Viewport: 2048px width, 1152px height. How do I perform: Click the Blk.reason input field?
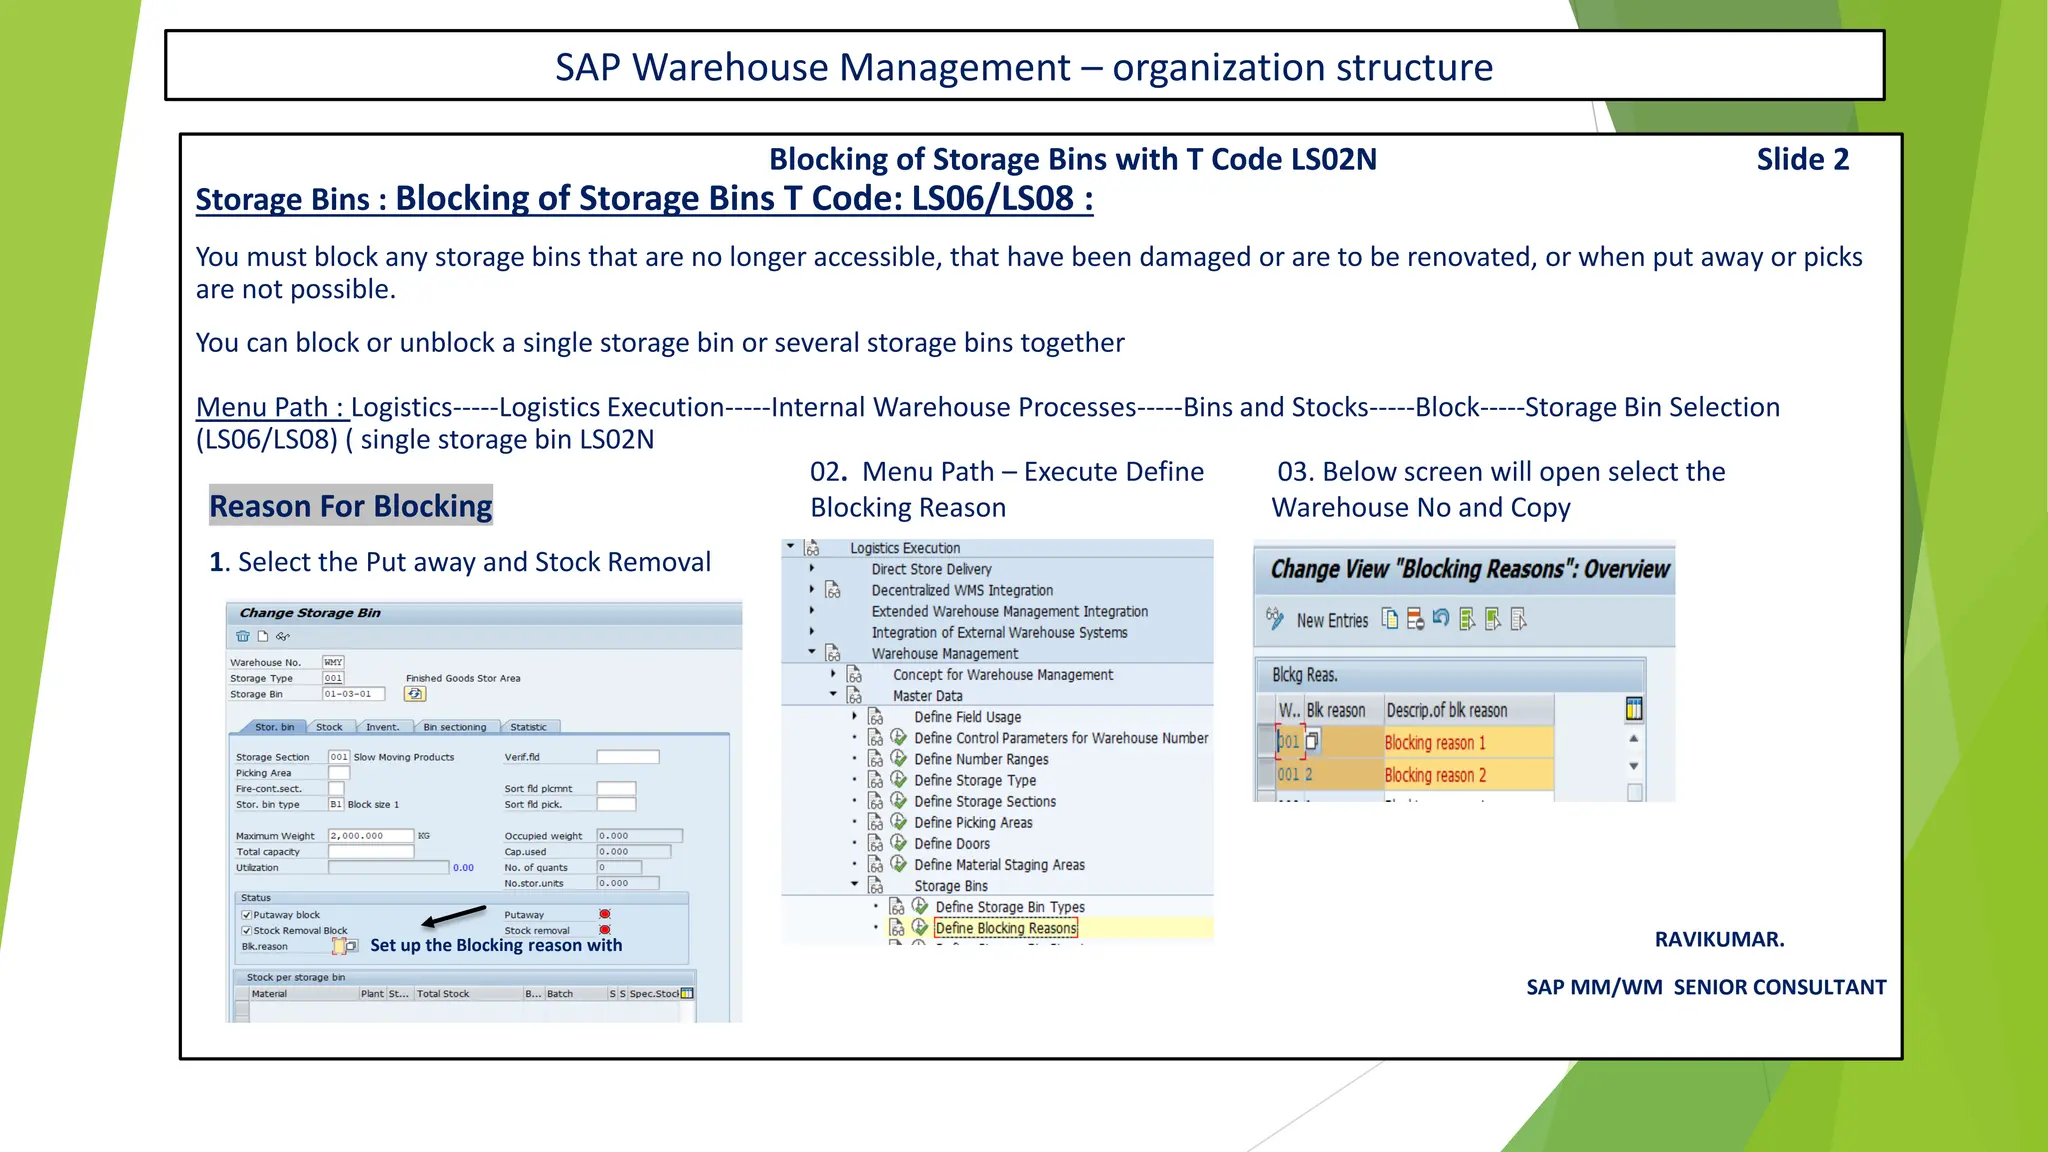point(338,946)
